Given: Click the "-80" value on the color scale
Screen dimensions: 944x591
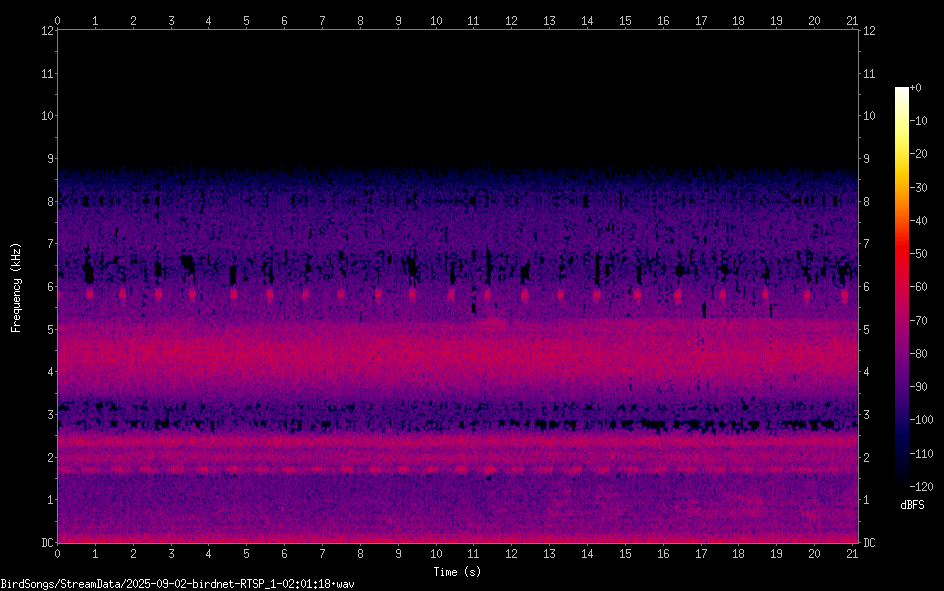Looking at the screenshot, I should coord(919,354).
